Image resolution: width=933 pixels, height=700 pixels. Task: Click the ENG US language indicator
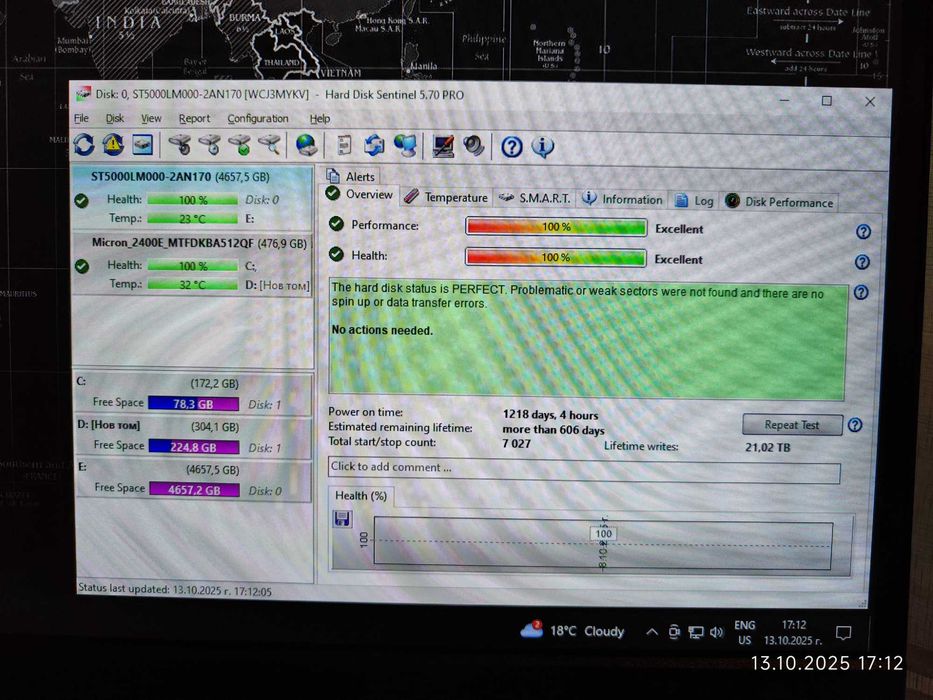pyautogui.click(x=745, y=632)
